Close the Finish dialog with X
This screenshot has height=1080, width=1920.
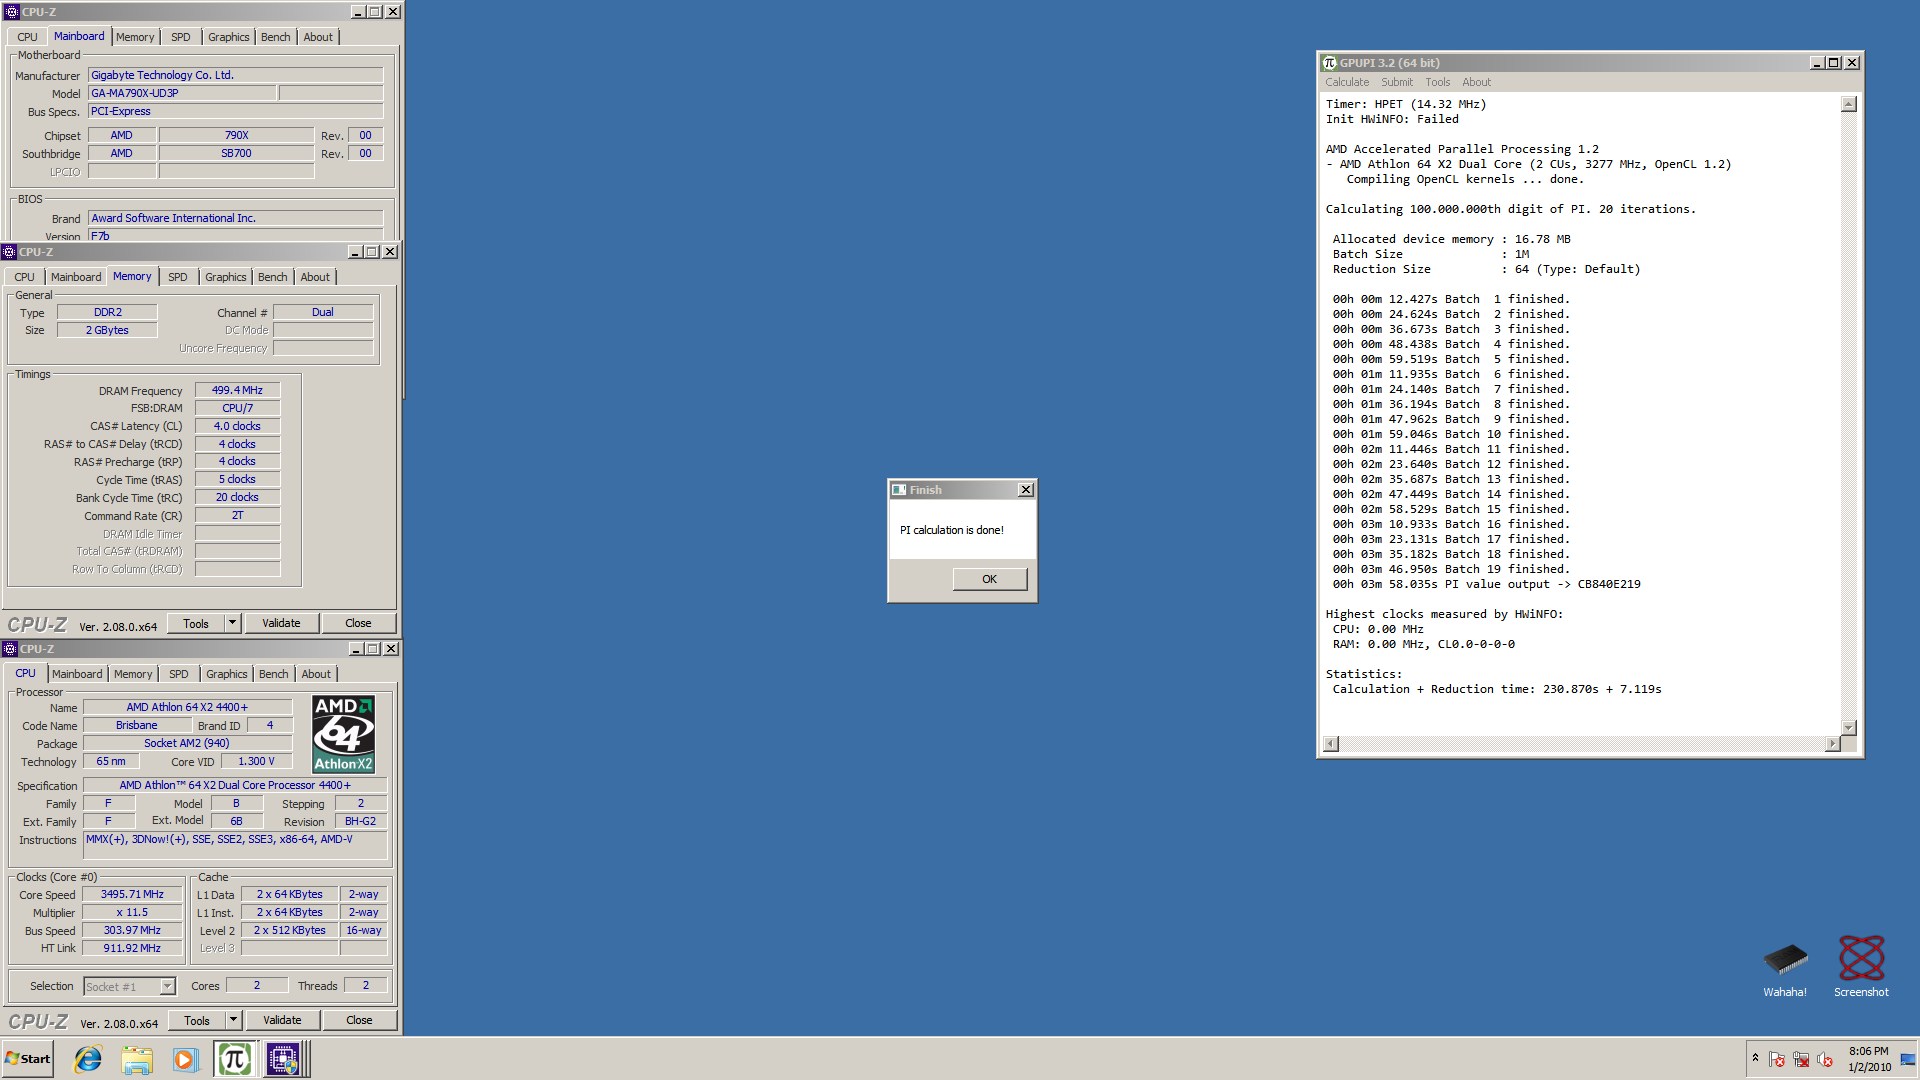click(1025, 490)
